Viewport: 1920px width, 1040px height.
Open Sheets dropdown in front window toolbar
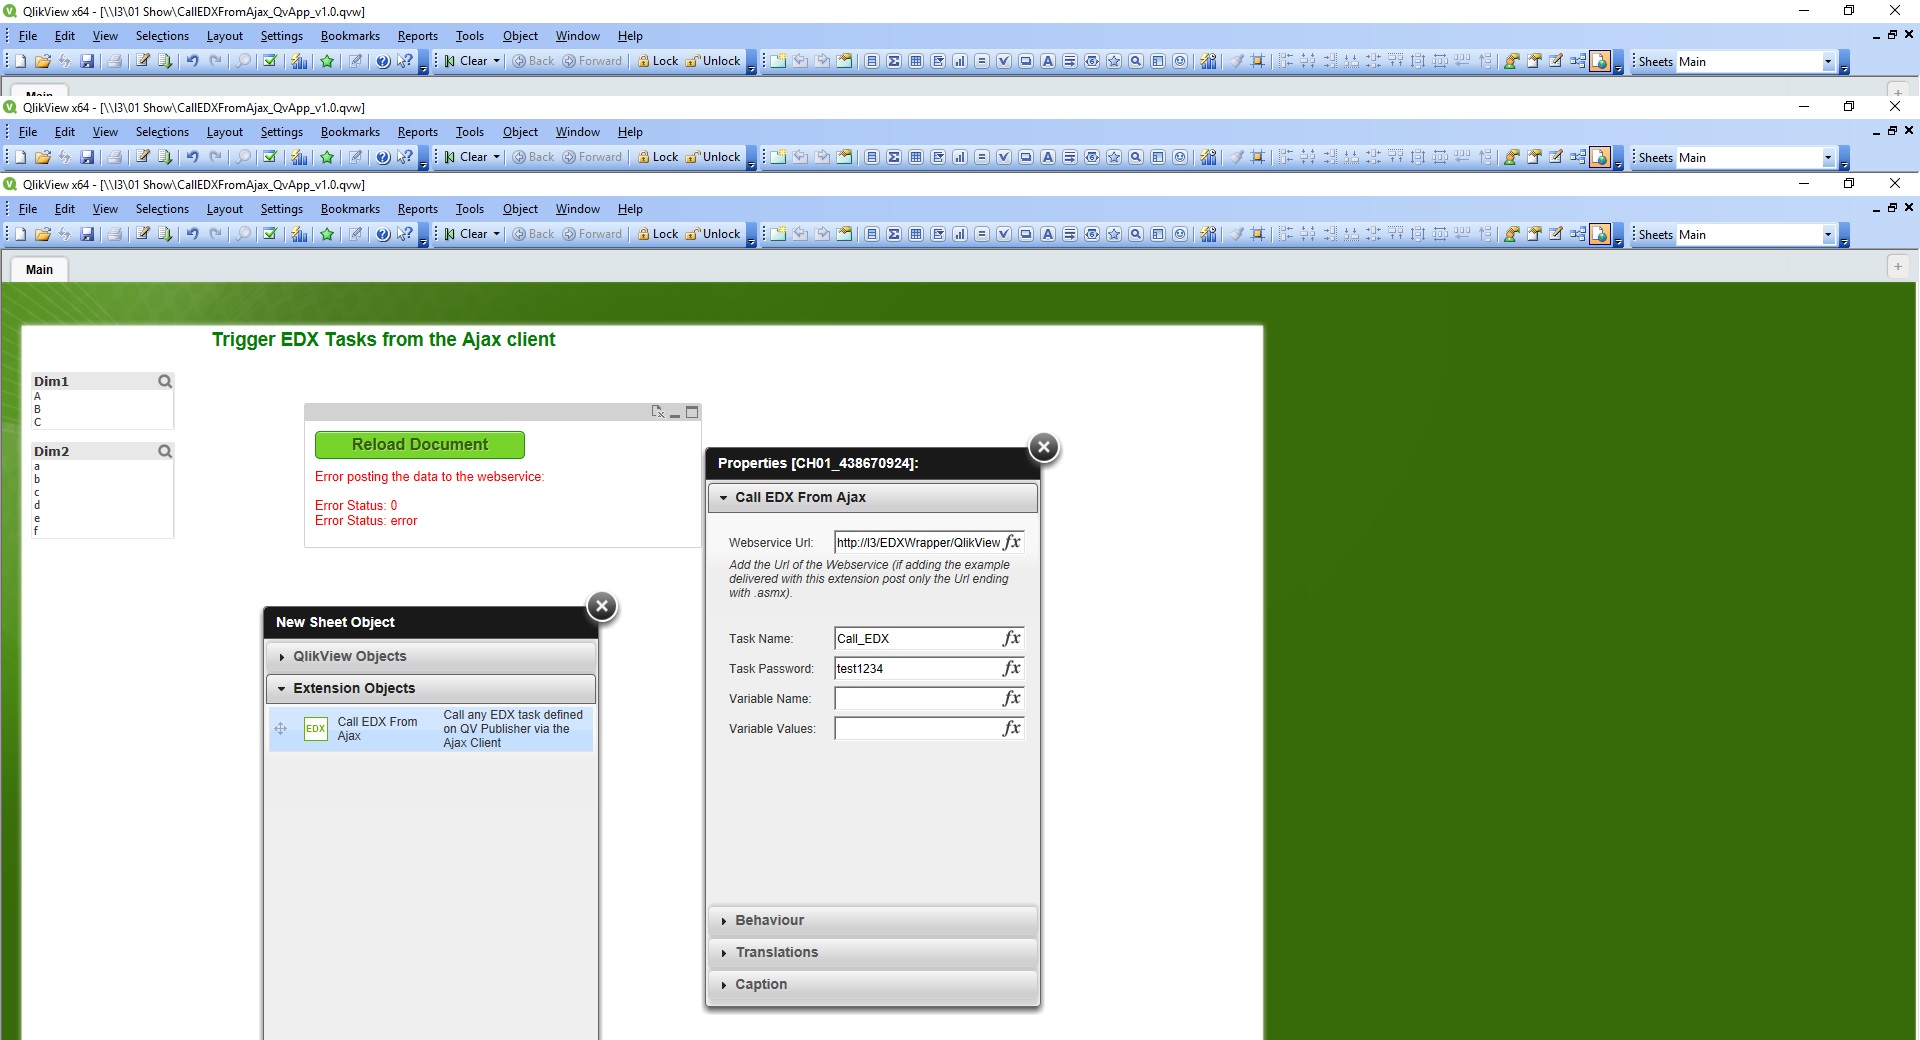pos(1828,234)
